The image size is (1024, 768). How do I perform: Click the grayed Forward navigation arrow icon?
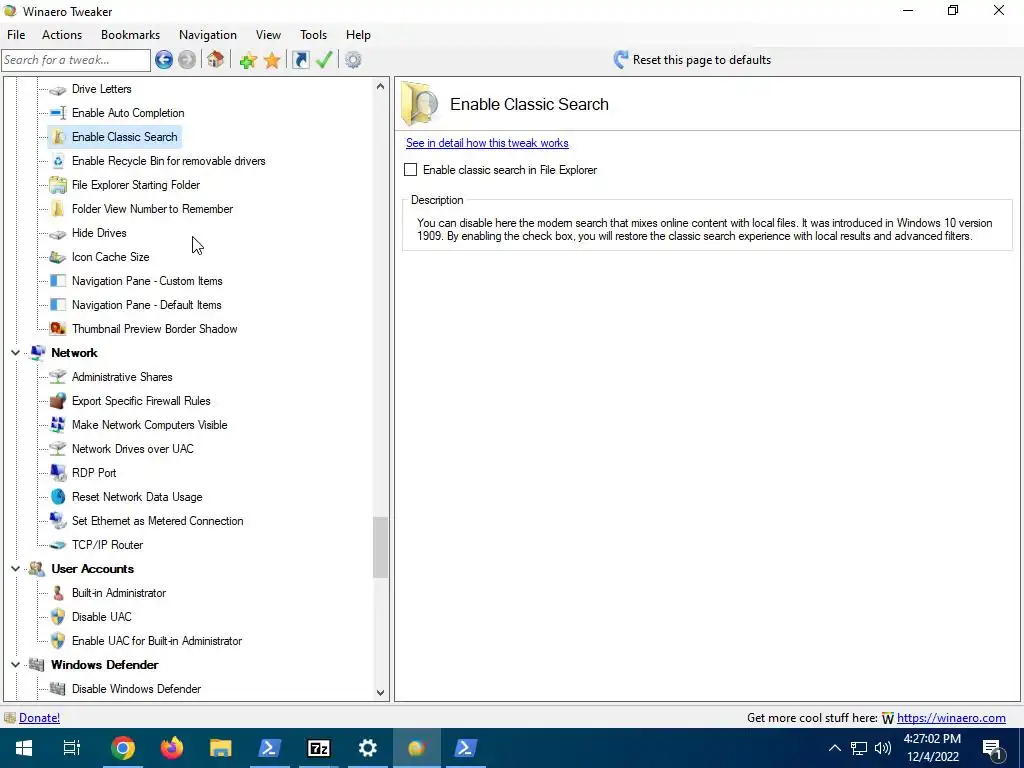click(187, 60)
